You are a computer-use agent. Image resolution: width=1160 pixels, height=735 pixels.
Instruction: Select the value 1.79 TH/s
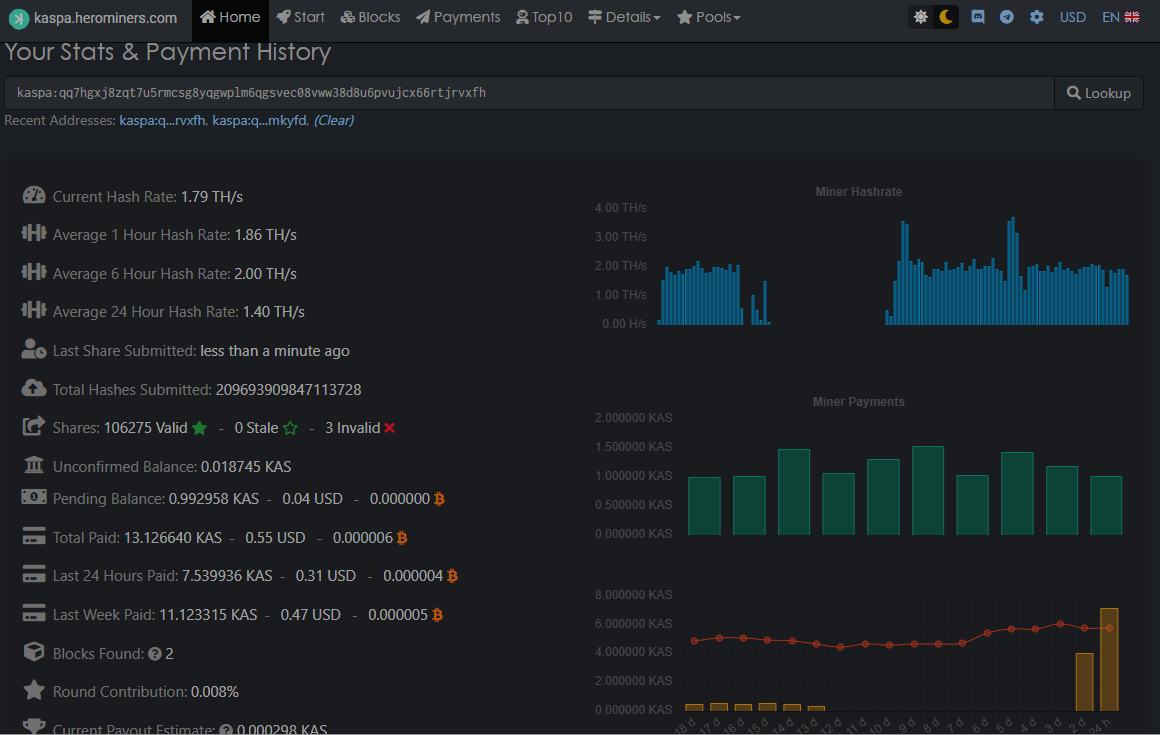pyautogui.click(x=212, y=197)
